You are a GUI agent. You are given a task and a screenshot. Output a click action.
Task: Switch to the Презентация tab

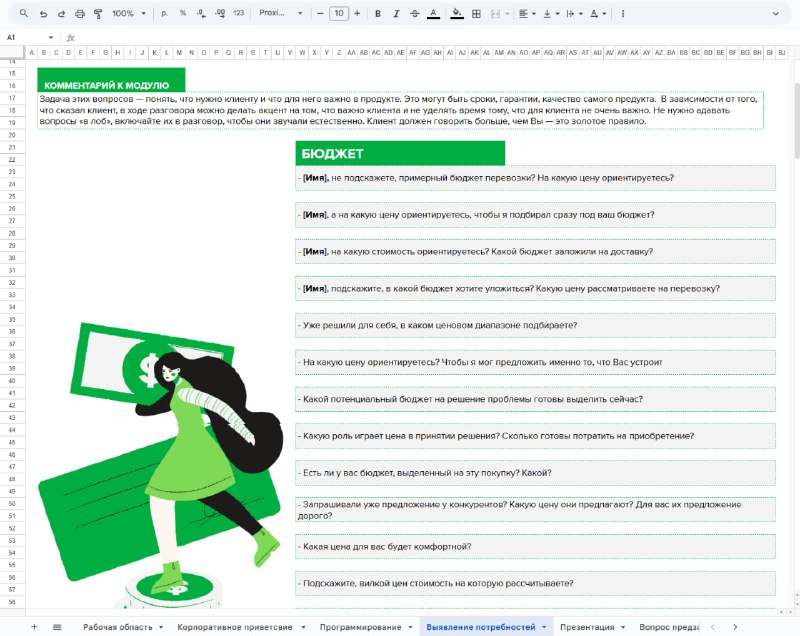pos(587,627)
